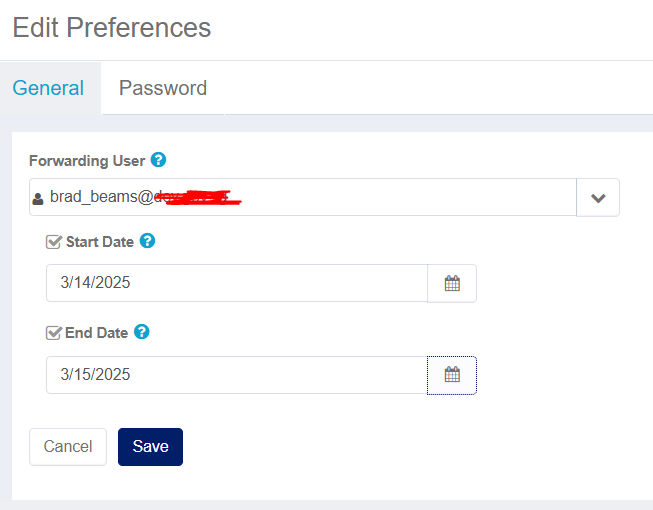
Task: Focus the End Date field showing 3/15/2025
Action: click(x=237, y=375)
